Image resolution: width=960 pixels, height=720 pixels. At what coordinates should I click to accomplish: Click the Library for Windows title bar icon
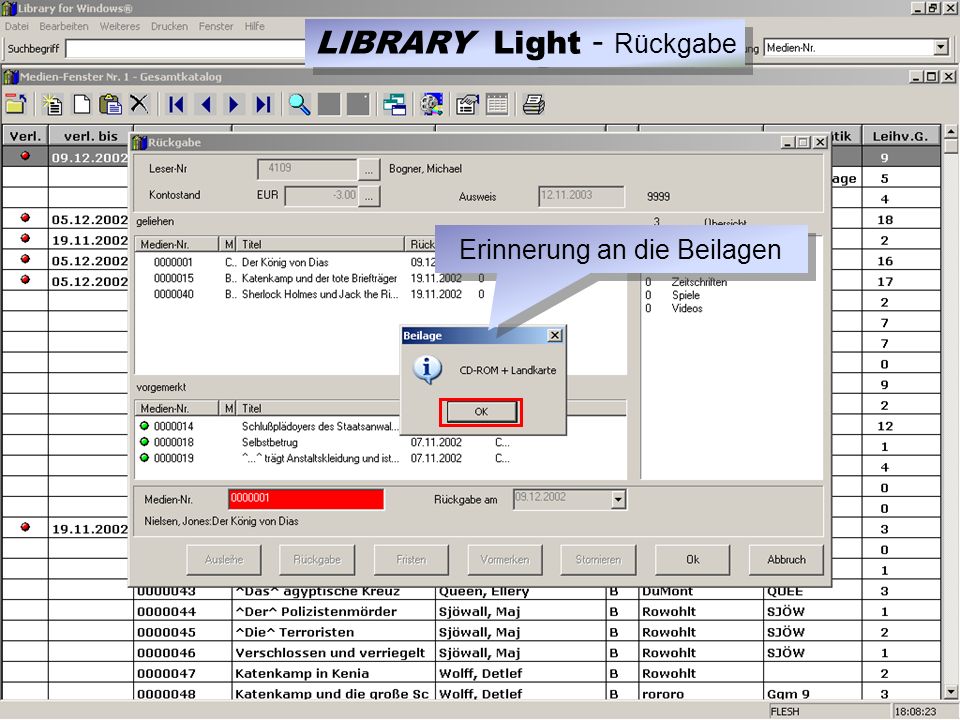pos(9,8)
